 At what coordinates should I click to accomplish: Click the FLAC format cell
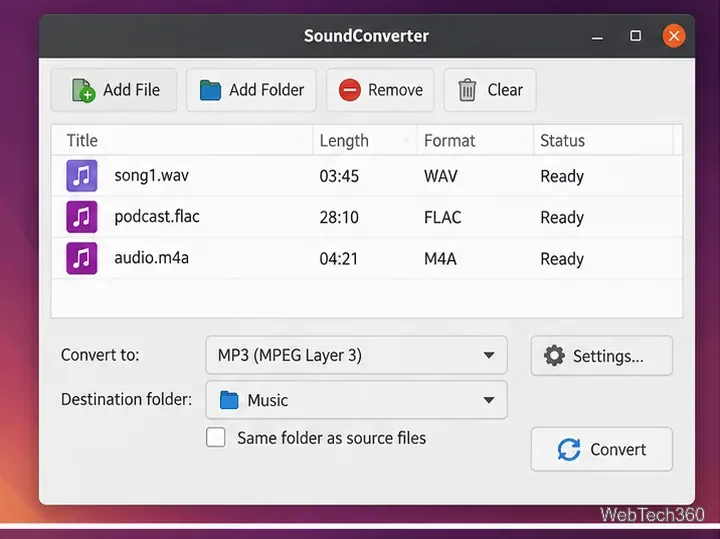(x=443, y=217)
